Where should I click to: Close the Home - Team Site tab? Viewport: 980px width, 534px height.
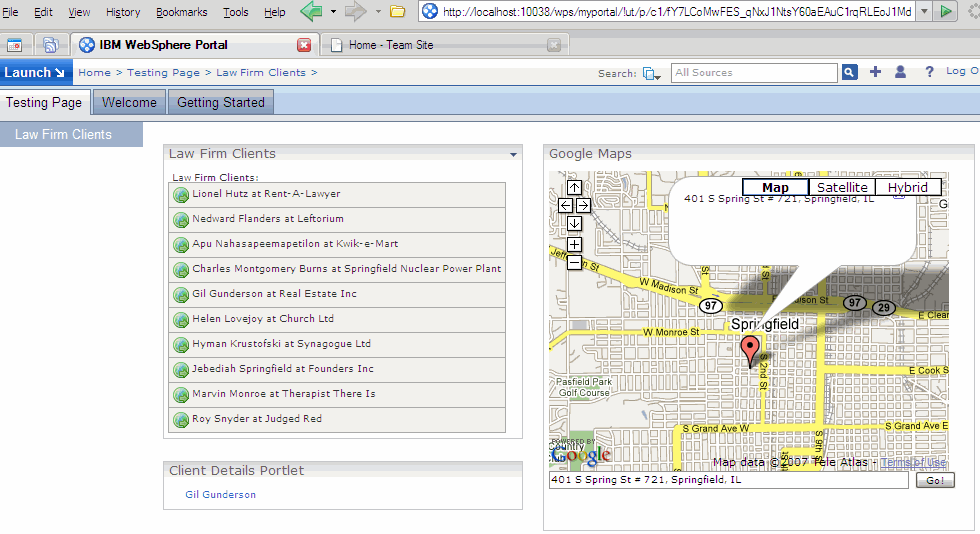[x=553, y=45]
